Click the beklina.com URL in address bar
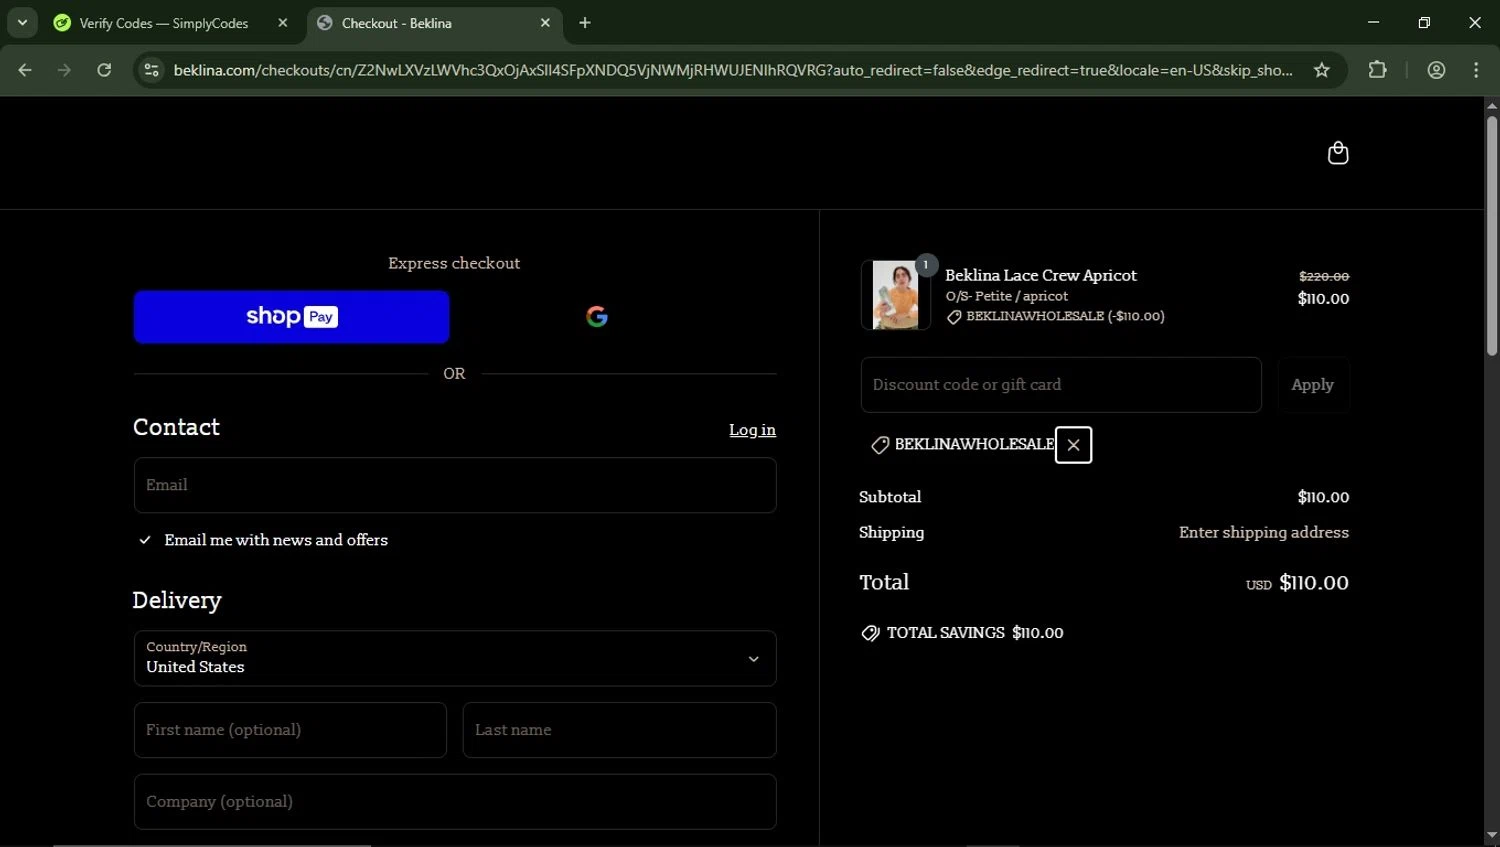Image resolution: width=1500 pixels, height=847 pixels. click(x=733, y=70)
